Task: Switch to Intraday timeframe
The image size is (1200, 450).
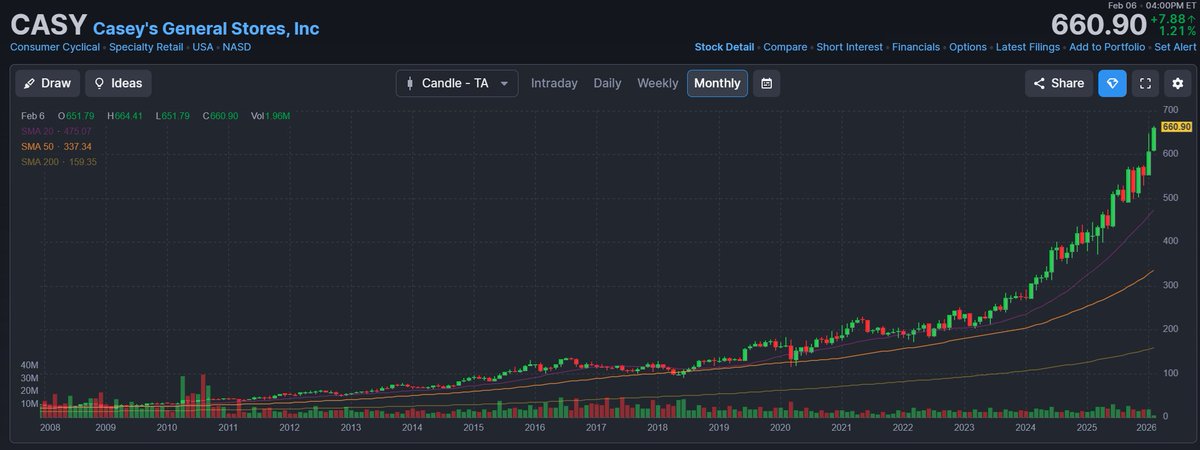Action: [554, 83]
